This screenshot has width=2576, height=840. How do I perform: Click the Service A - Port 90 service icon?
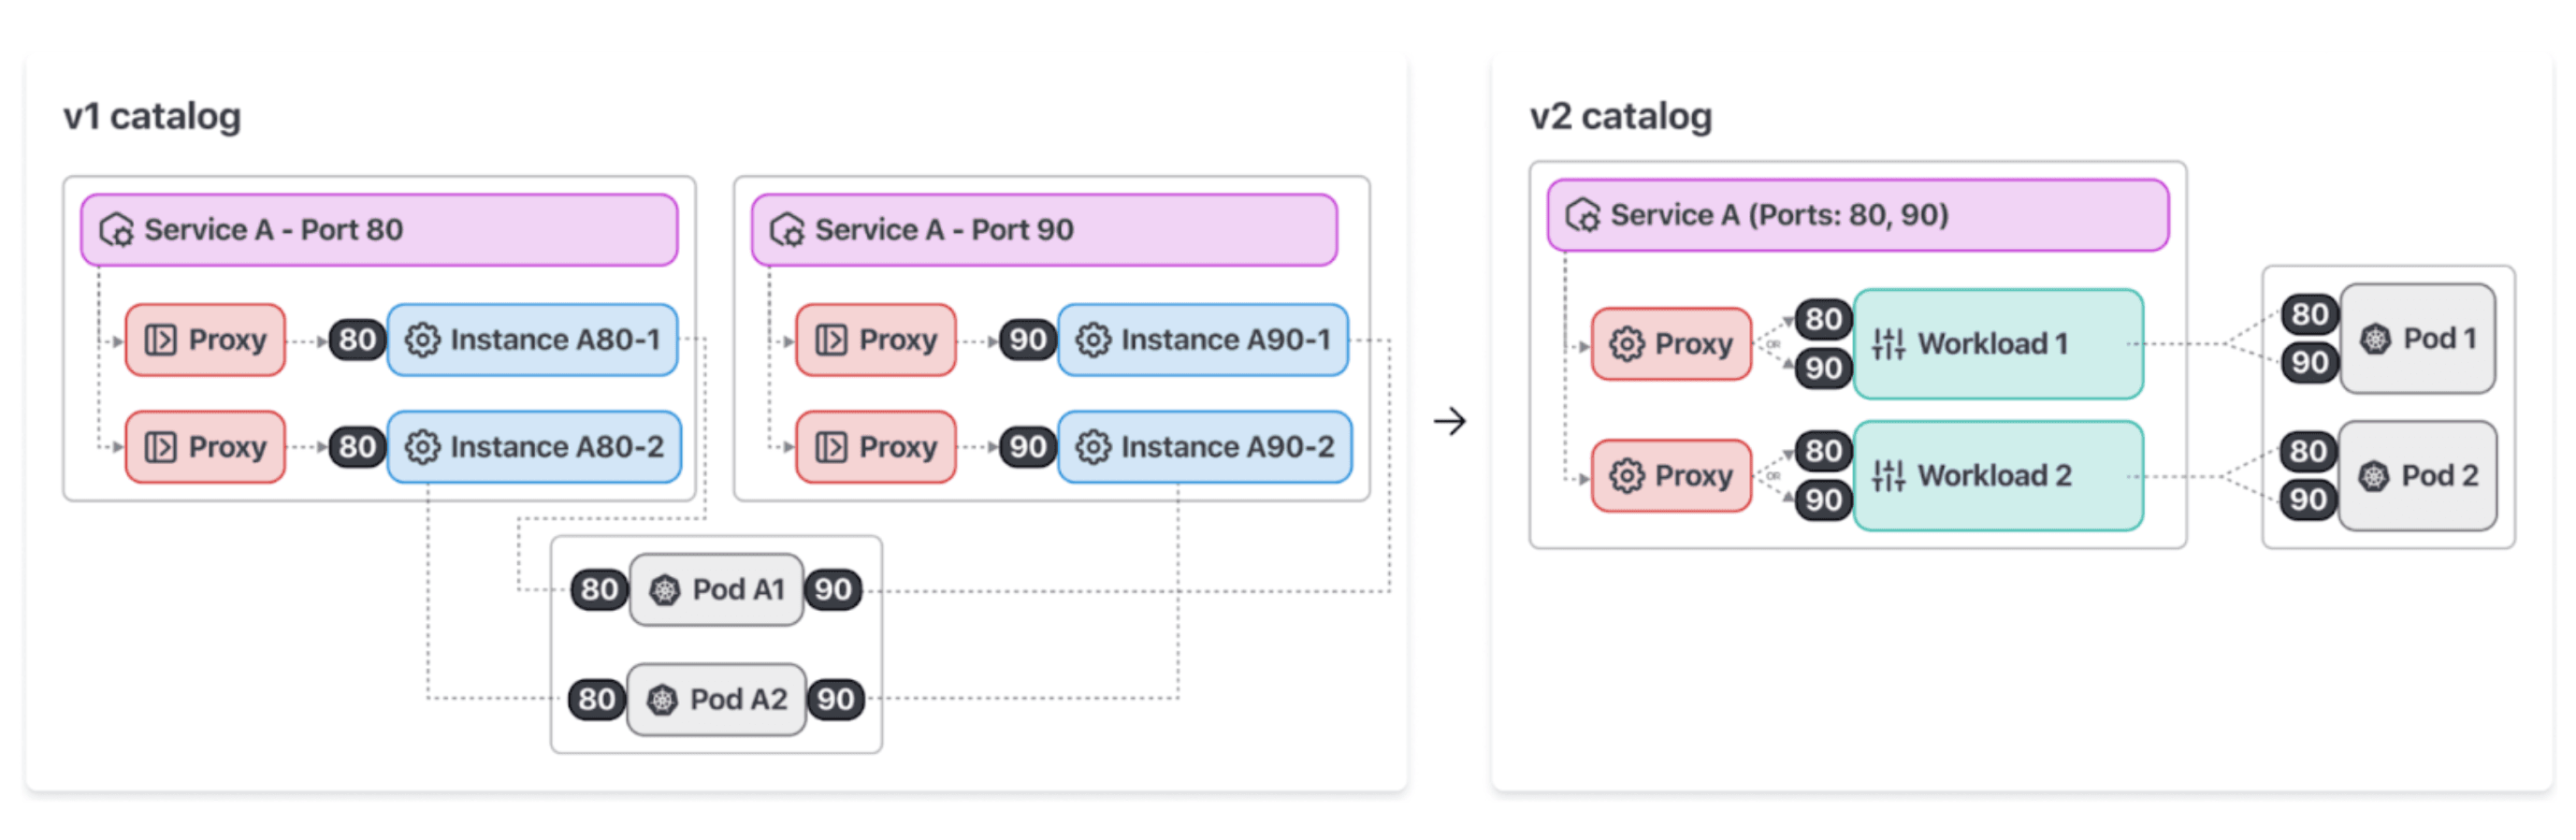click(787, 230)
